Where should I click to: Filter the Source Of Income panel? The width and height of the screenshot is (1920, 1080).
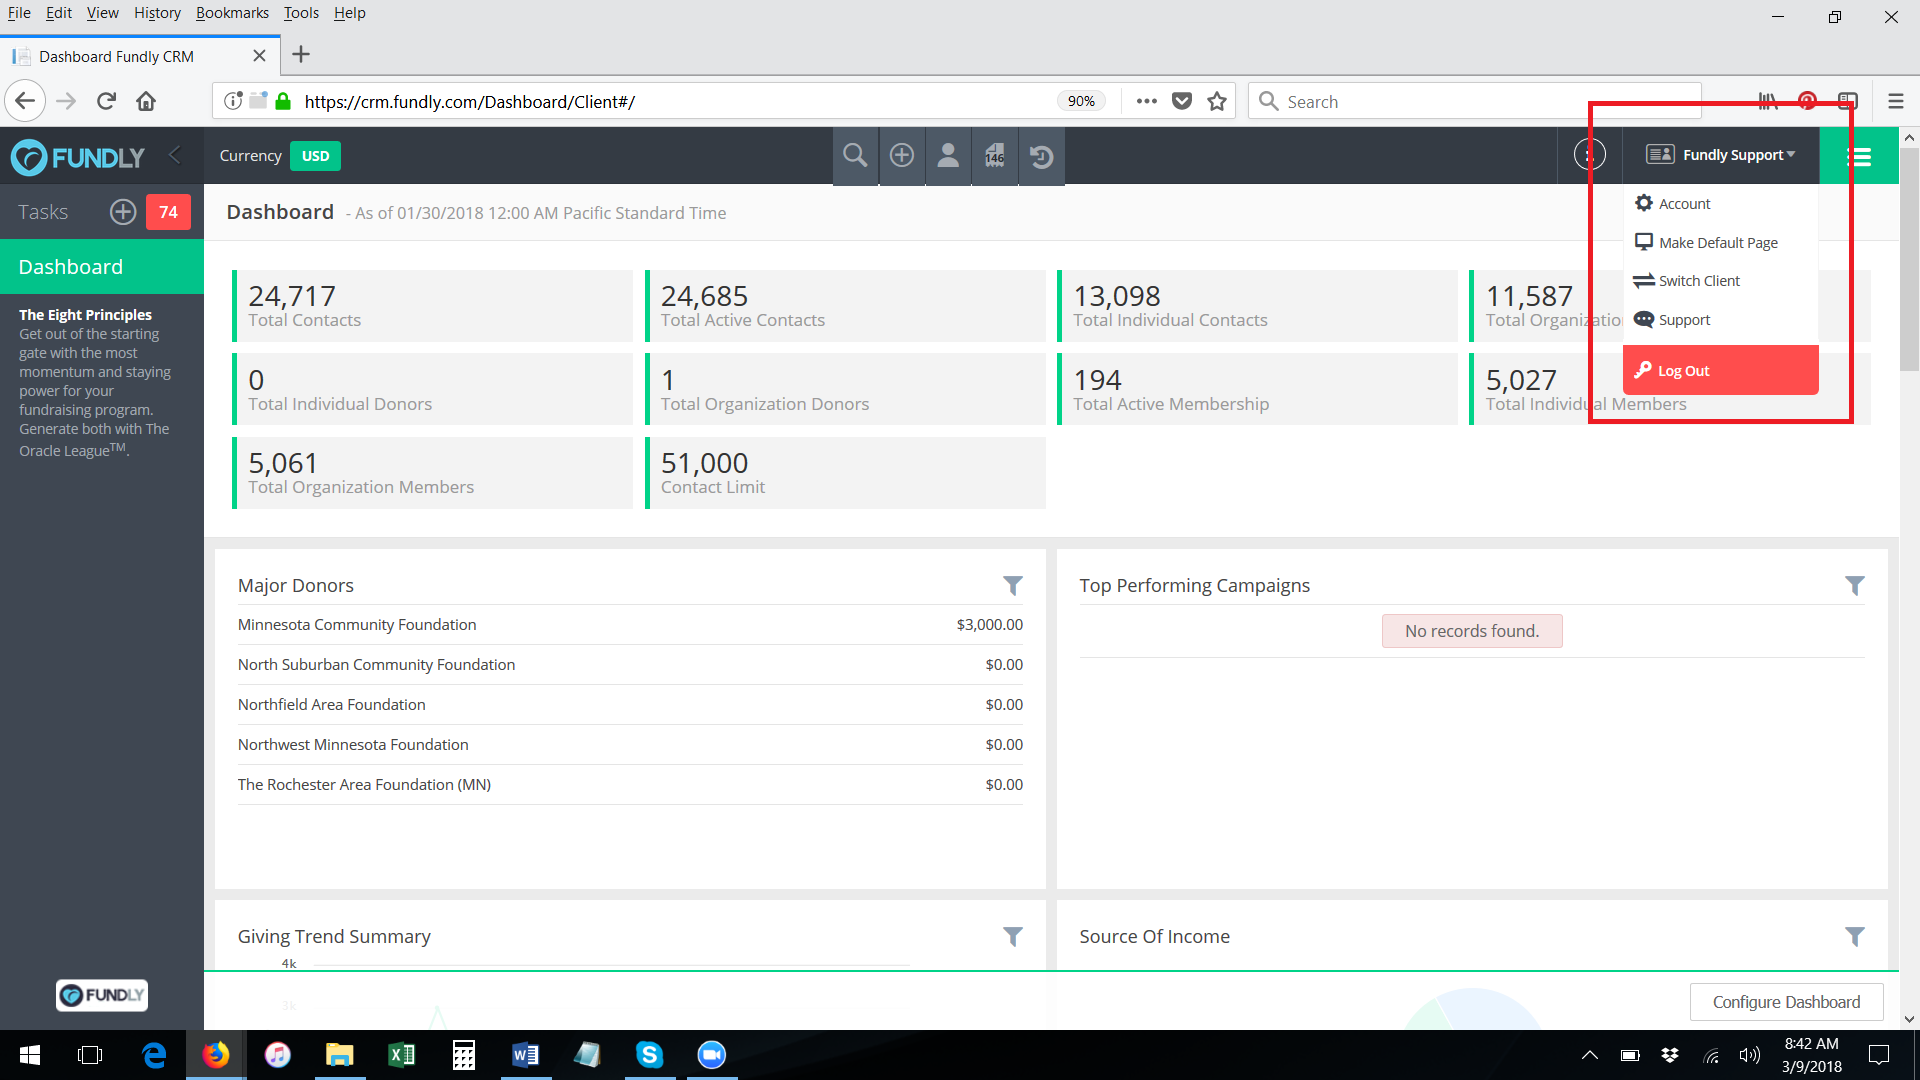(1855, 937)
